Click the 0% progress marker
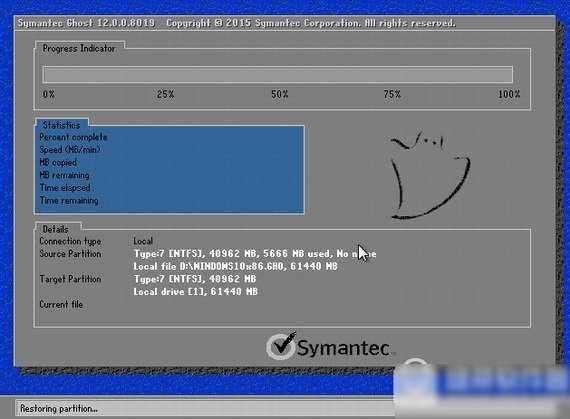The image size is (570, 419). [49, 94]
